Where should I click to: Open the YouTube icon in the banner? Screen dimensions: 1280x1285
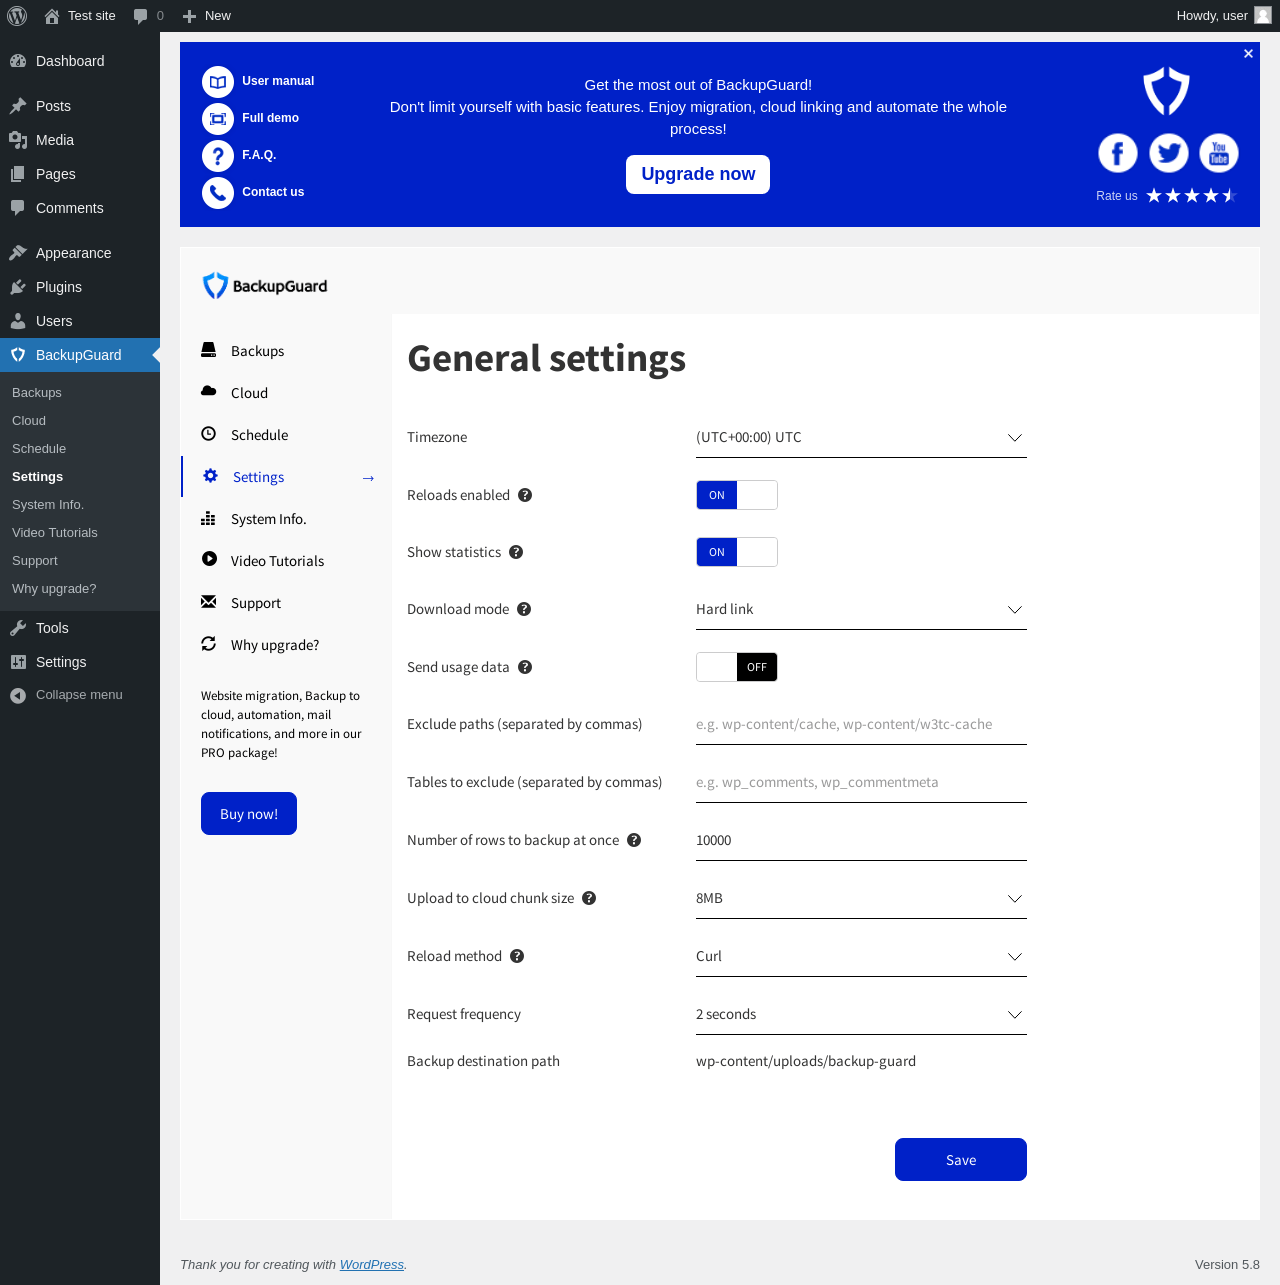(x=1218, y=153)
